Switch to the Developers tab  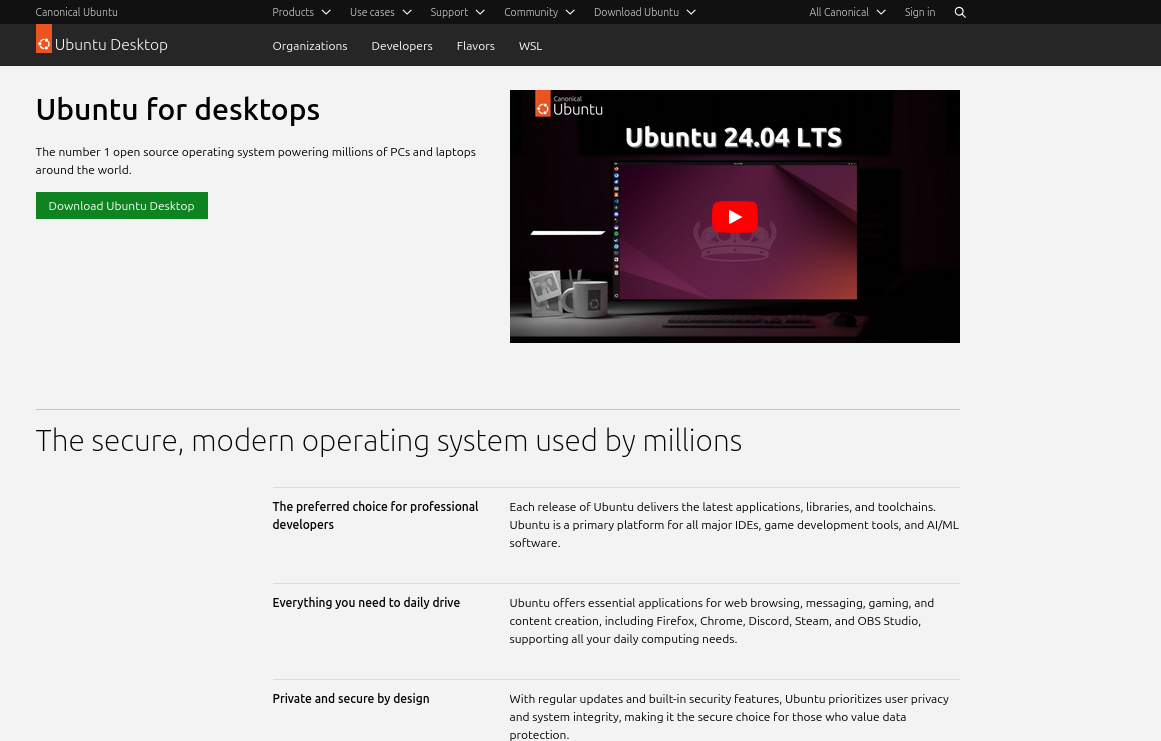click(401, 45)
